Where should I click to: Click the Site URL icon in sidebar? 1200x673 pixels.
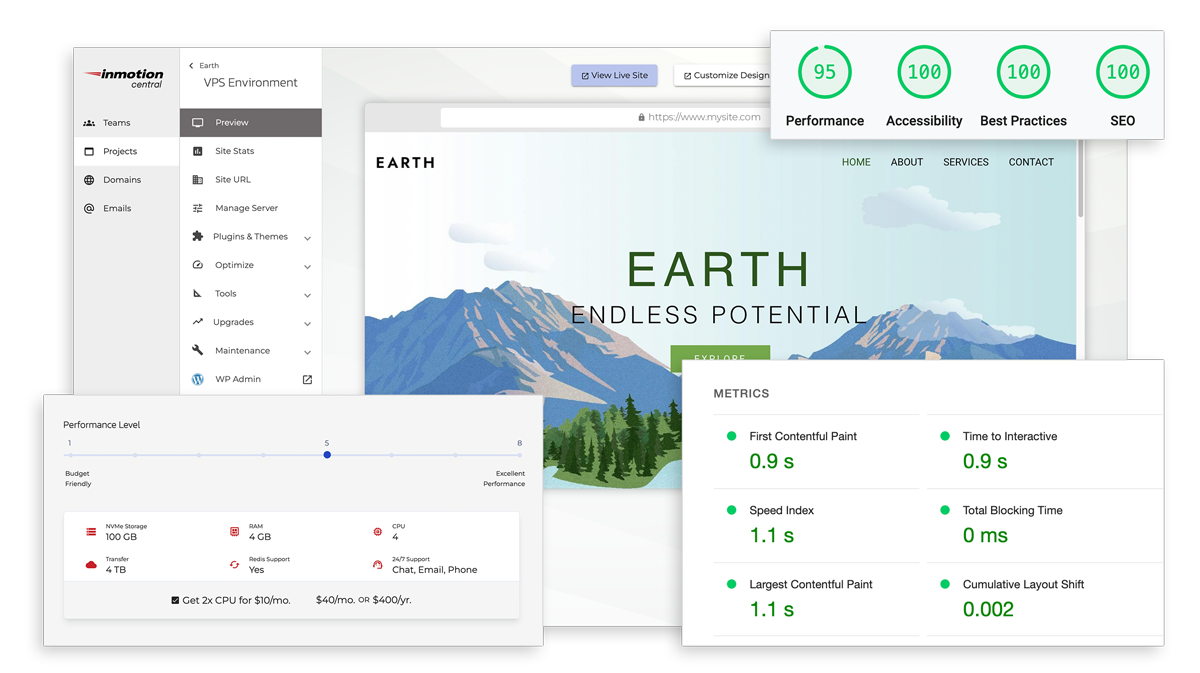(197, 180)
